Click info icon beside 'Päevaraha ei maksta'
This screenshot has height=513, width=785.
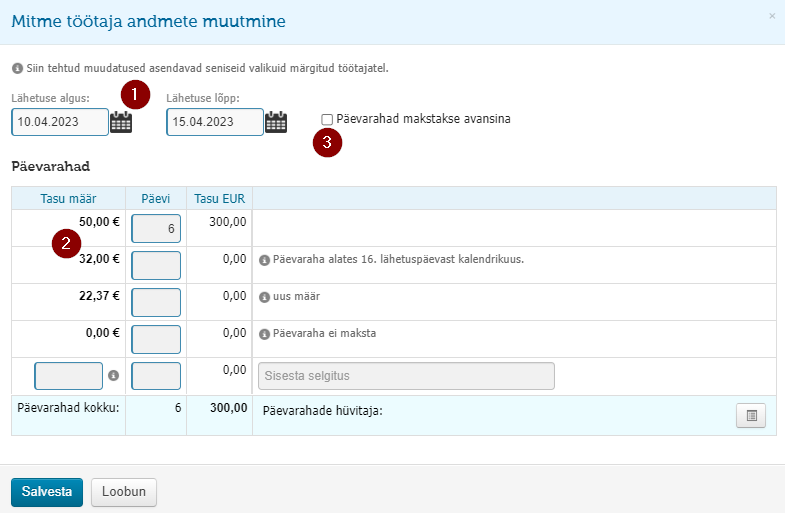point(264,334)
